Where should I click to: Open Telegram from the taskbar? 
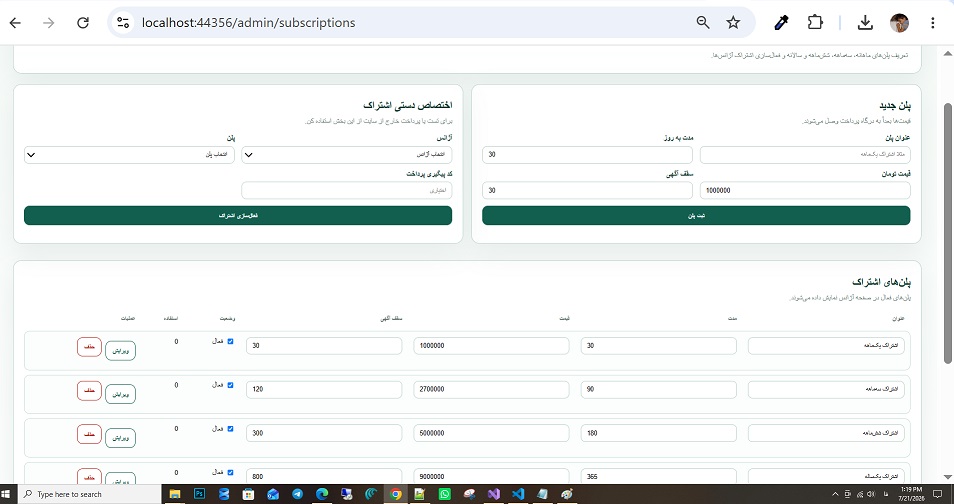tap(298, 494)
